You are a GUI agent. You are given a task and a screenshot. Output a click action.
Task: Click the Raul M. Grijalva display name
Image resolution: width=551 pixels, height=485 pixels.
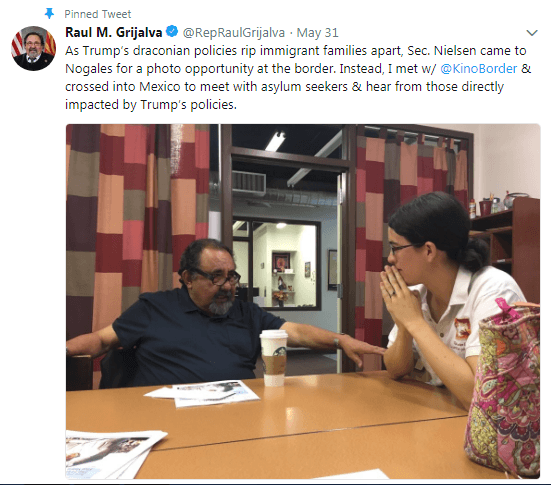114,32
